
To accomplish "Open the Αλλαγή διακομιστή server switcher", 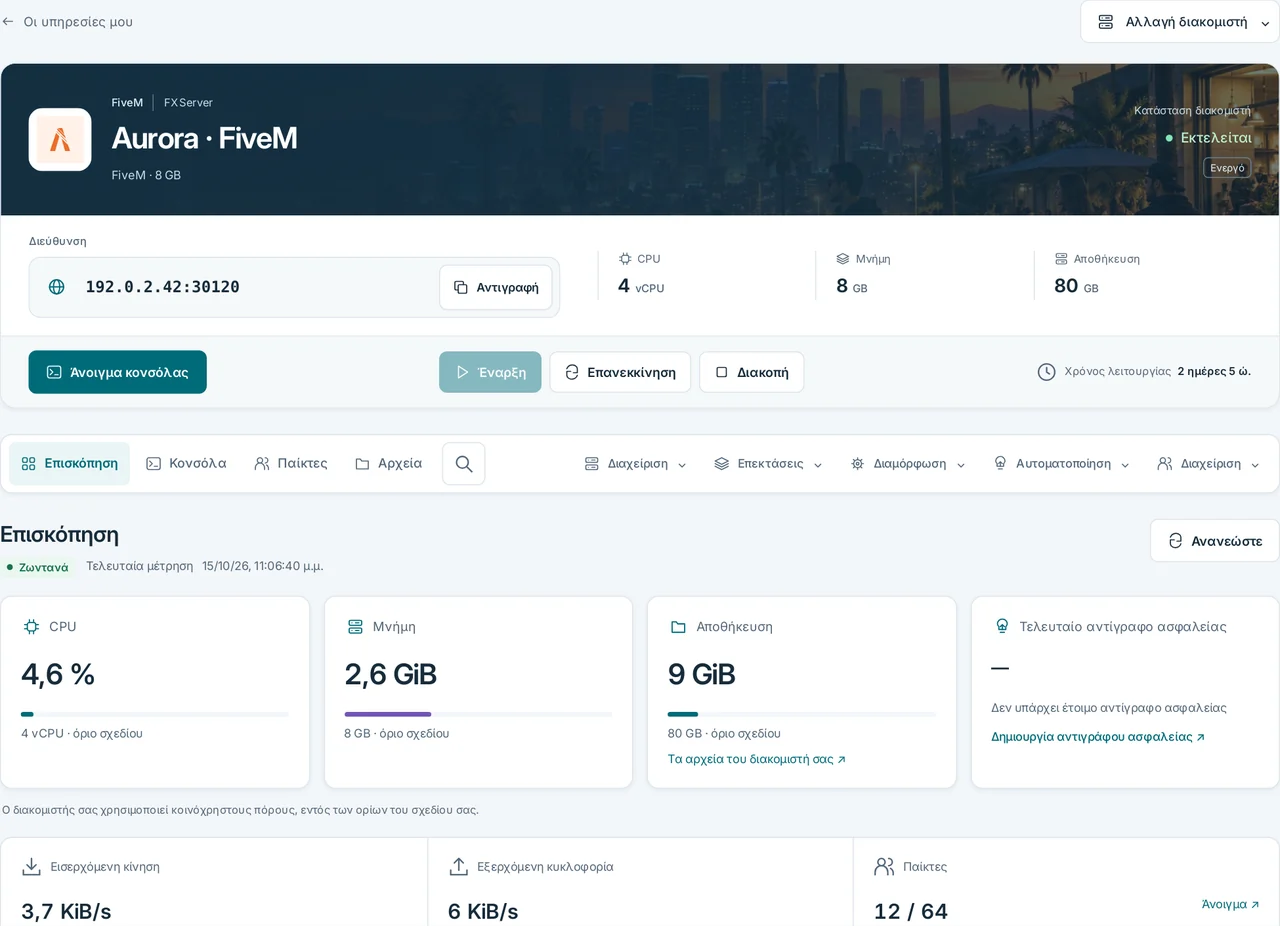I will click(1180, 22).
